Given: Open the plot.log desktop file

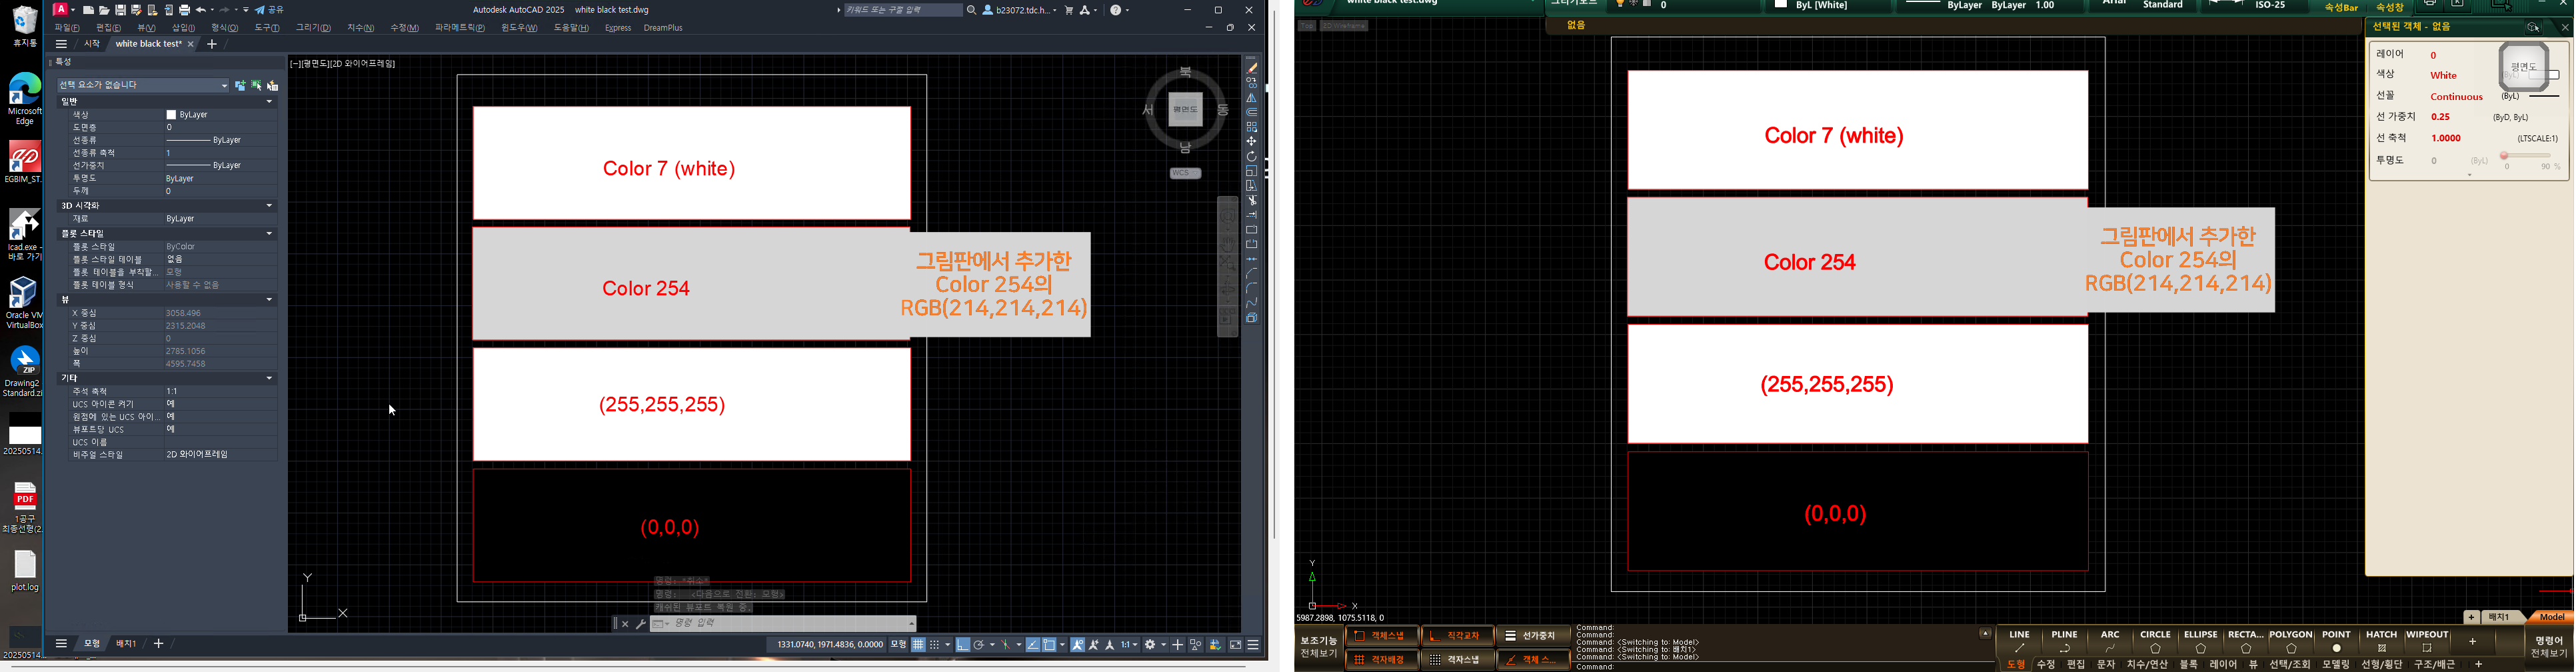Looking at the screenshot, I should pos(24,571).
